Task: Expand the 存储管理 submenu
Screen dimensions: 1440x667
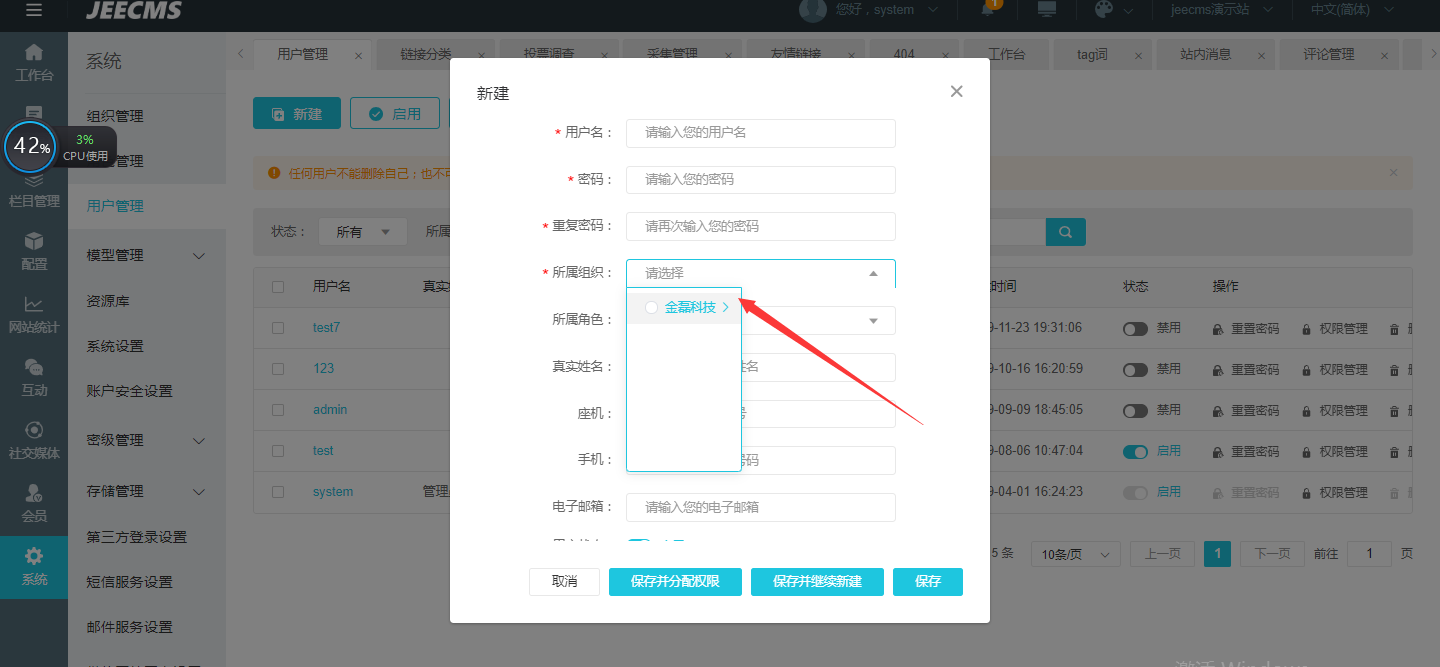Action: coord(198,492)
